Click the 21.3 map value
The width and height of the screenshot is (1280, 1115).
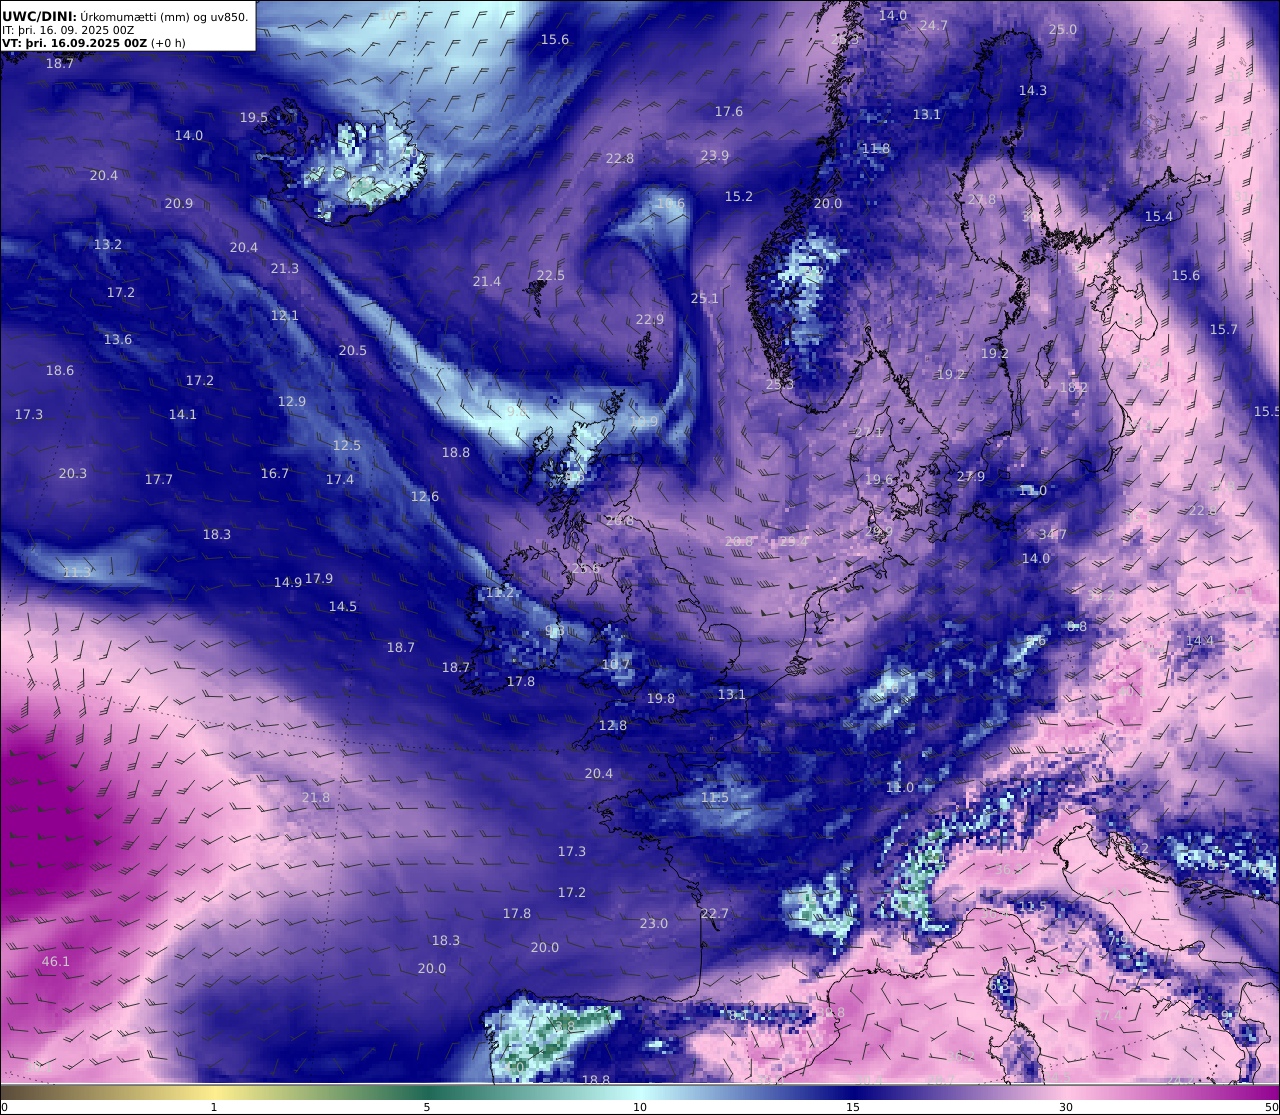coord(285,269)
